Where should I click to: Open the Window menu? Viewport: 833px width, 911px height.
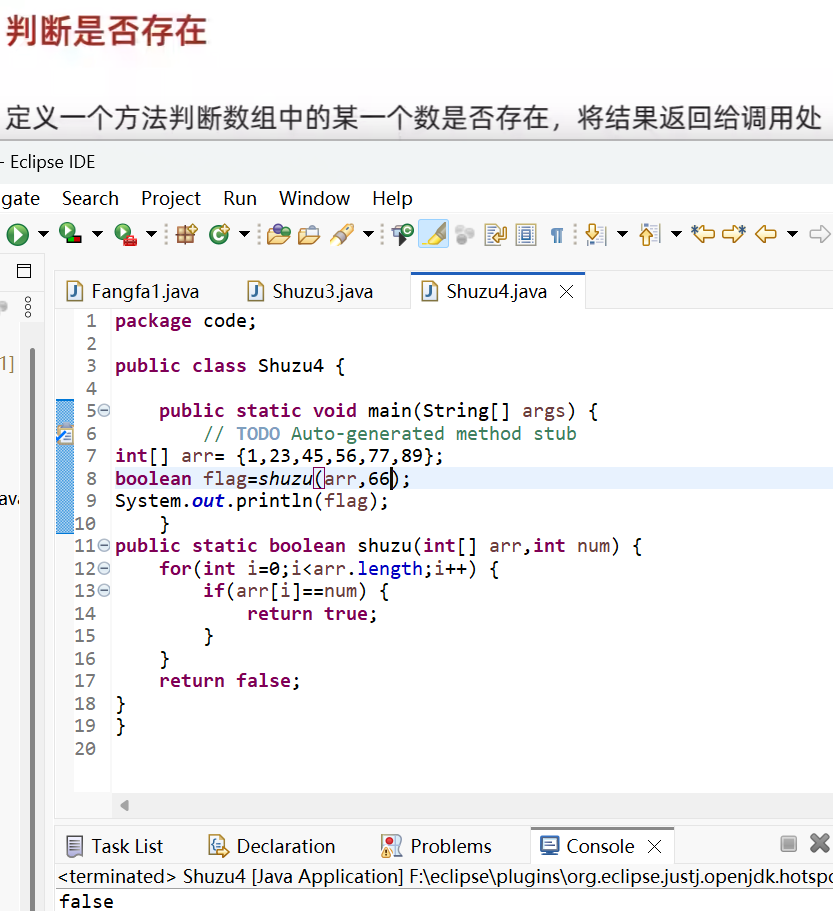(314, 199)
